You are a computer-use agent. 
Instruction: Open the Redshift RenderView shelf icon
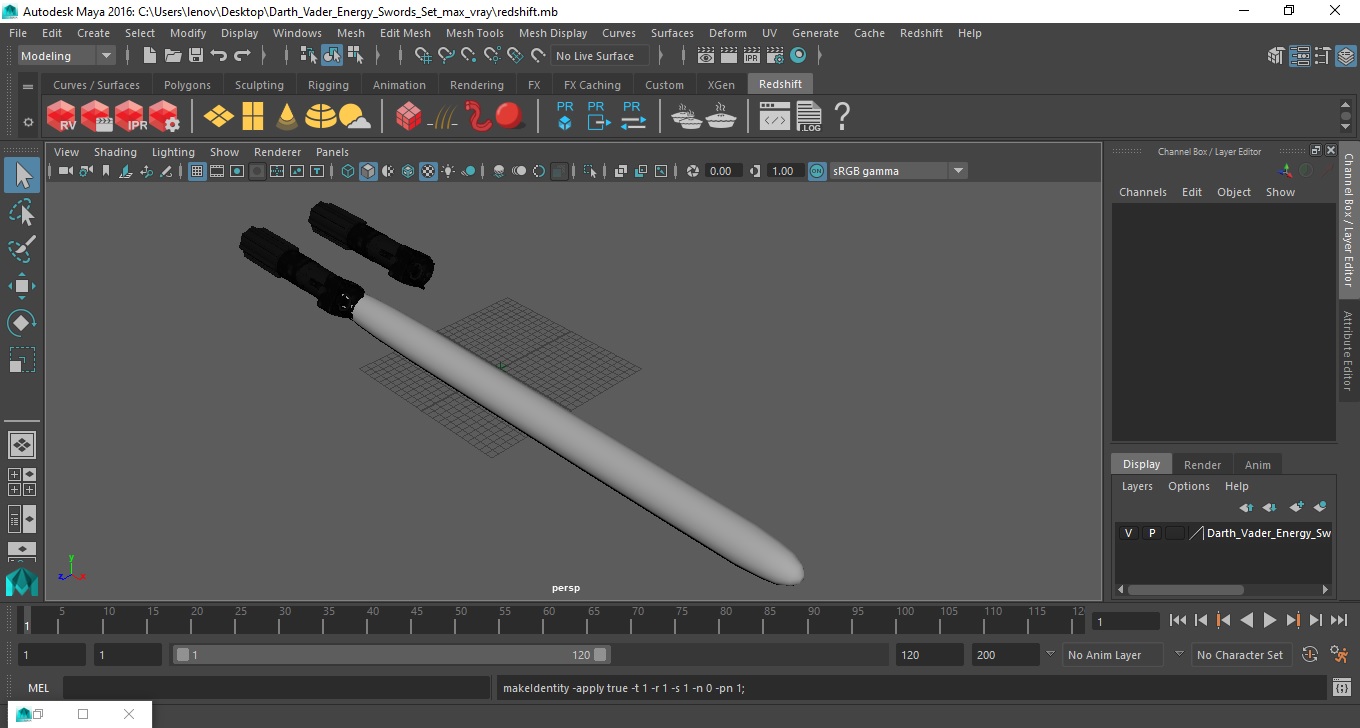pyautogui.click(x=62, y=117)
